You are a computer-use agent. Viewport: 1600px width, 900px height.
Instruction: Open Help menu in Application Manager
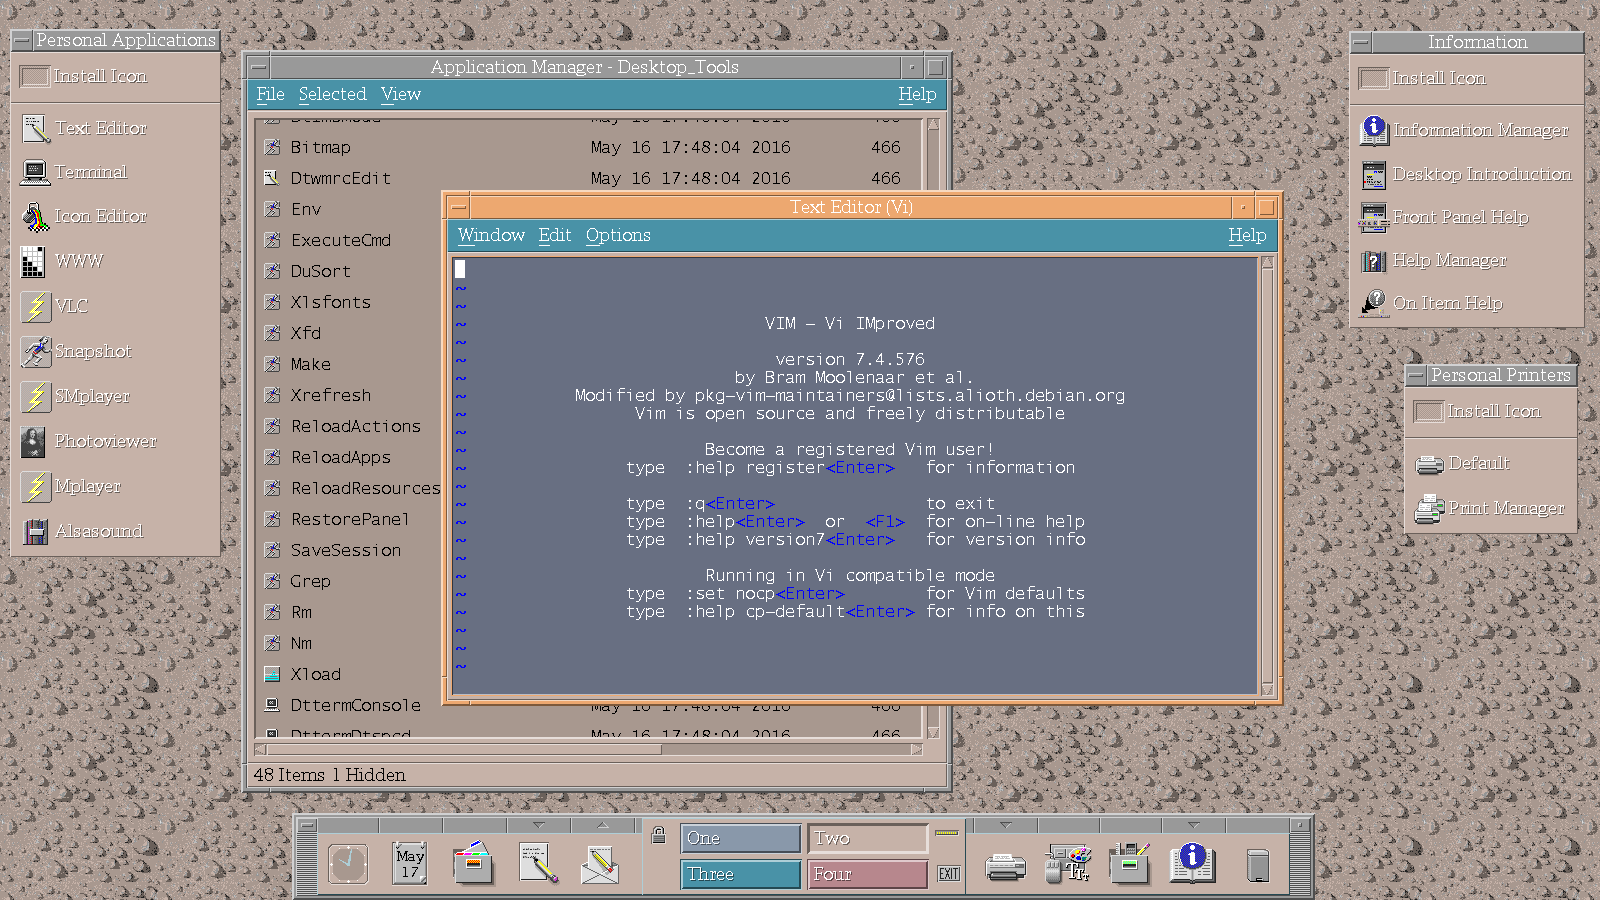click(917, 94)
